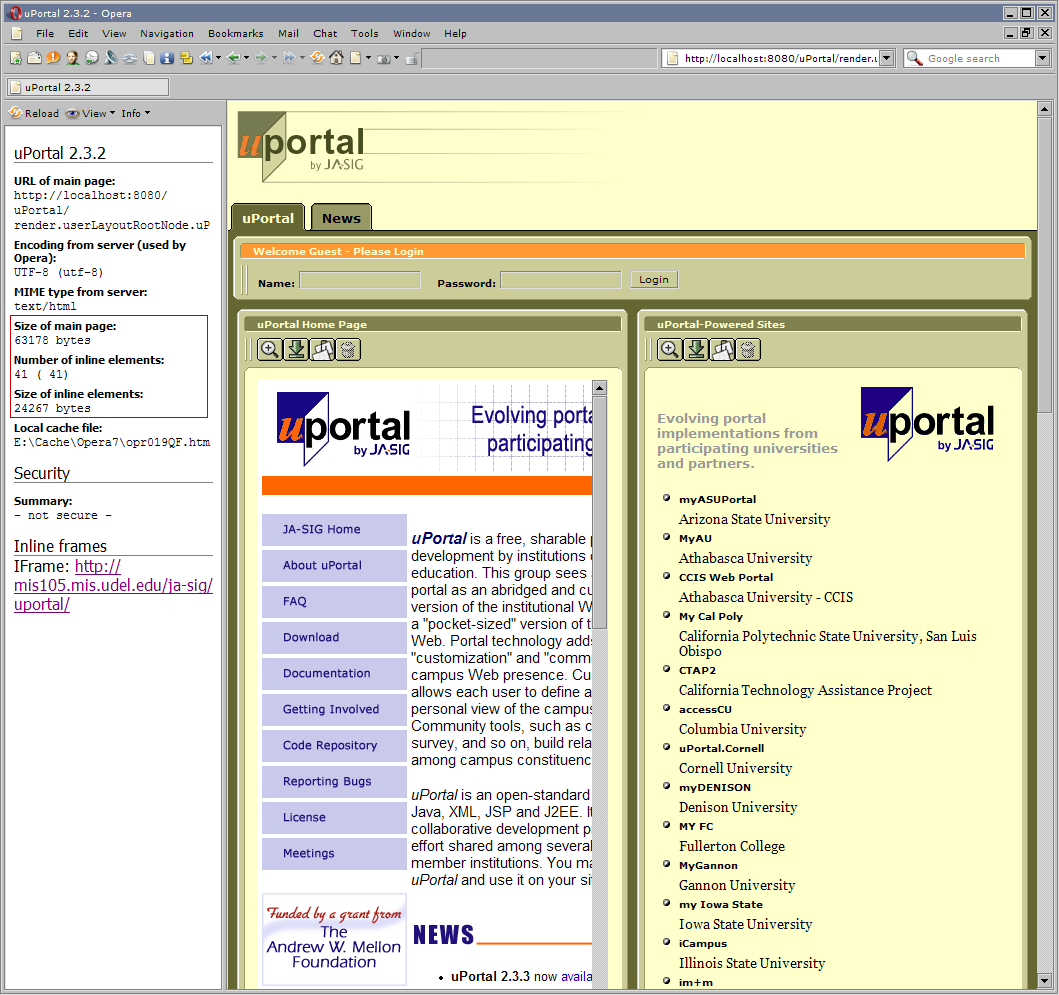This screenshot has height=995, width=1059.
Task: Open the Code Repository link
Action: point(330,745)
